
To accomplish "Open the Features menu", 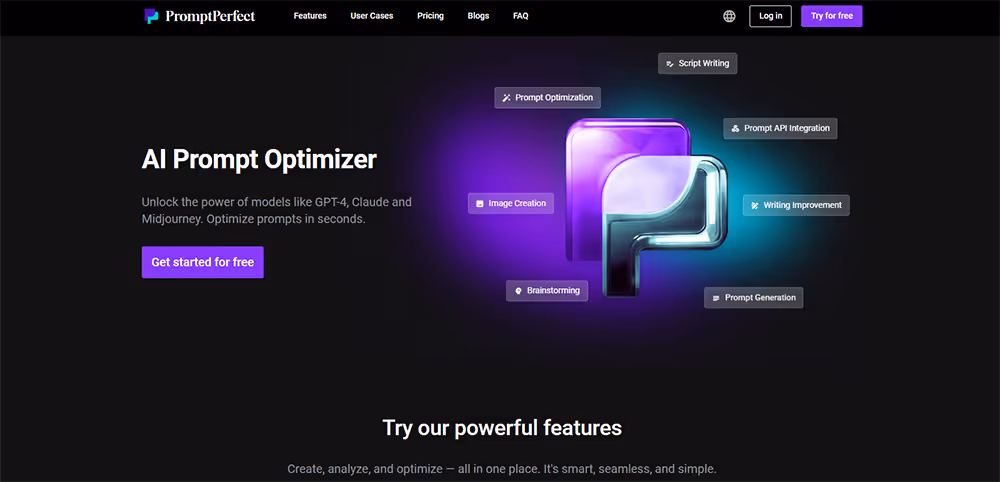I will pyautogui.click(x=310, y=16).
